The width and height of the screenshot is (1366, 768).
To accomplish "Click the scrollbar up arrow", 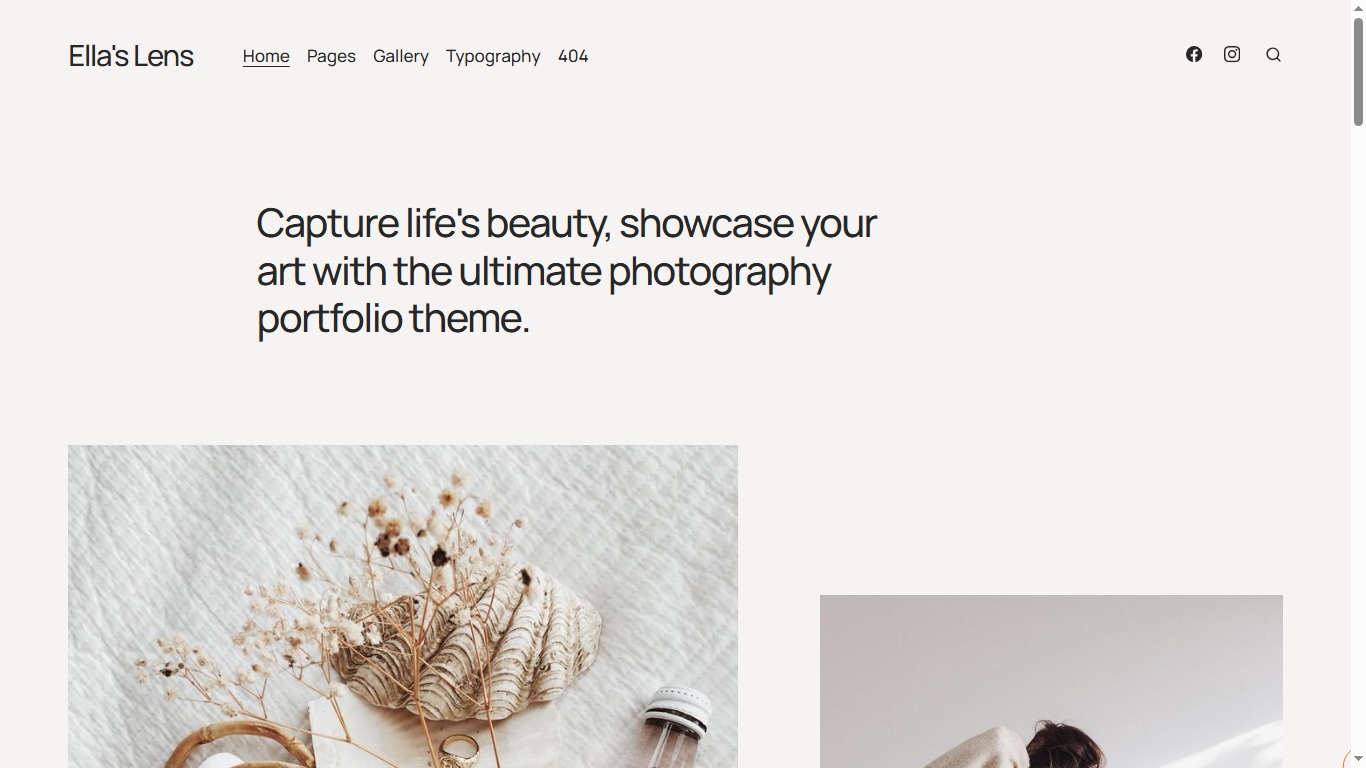I will pyautogui.click(x=1358, y=8).
